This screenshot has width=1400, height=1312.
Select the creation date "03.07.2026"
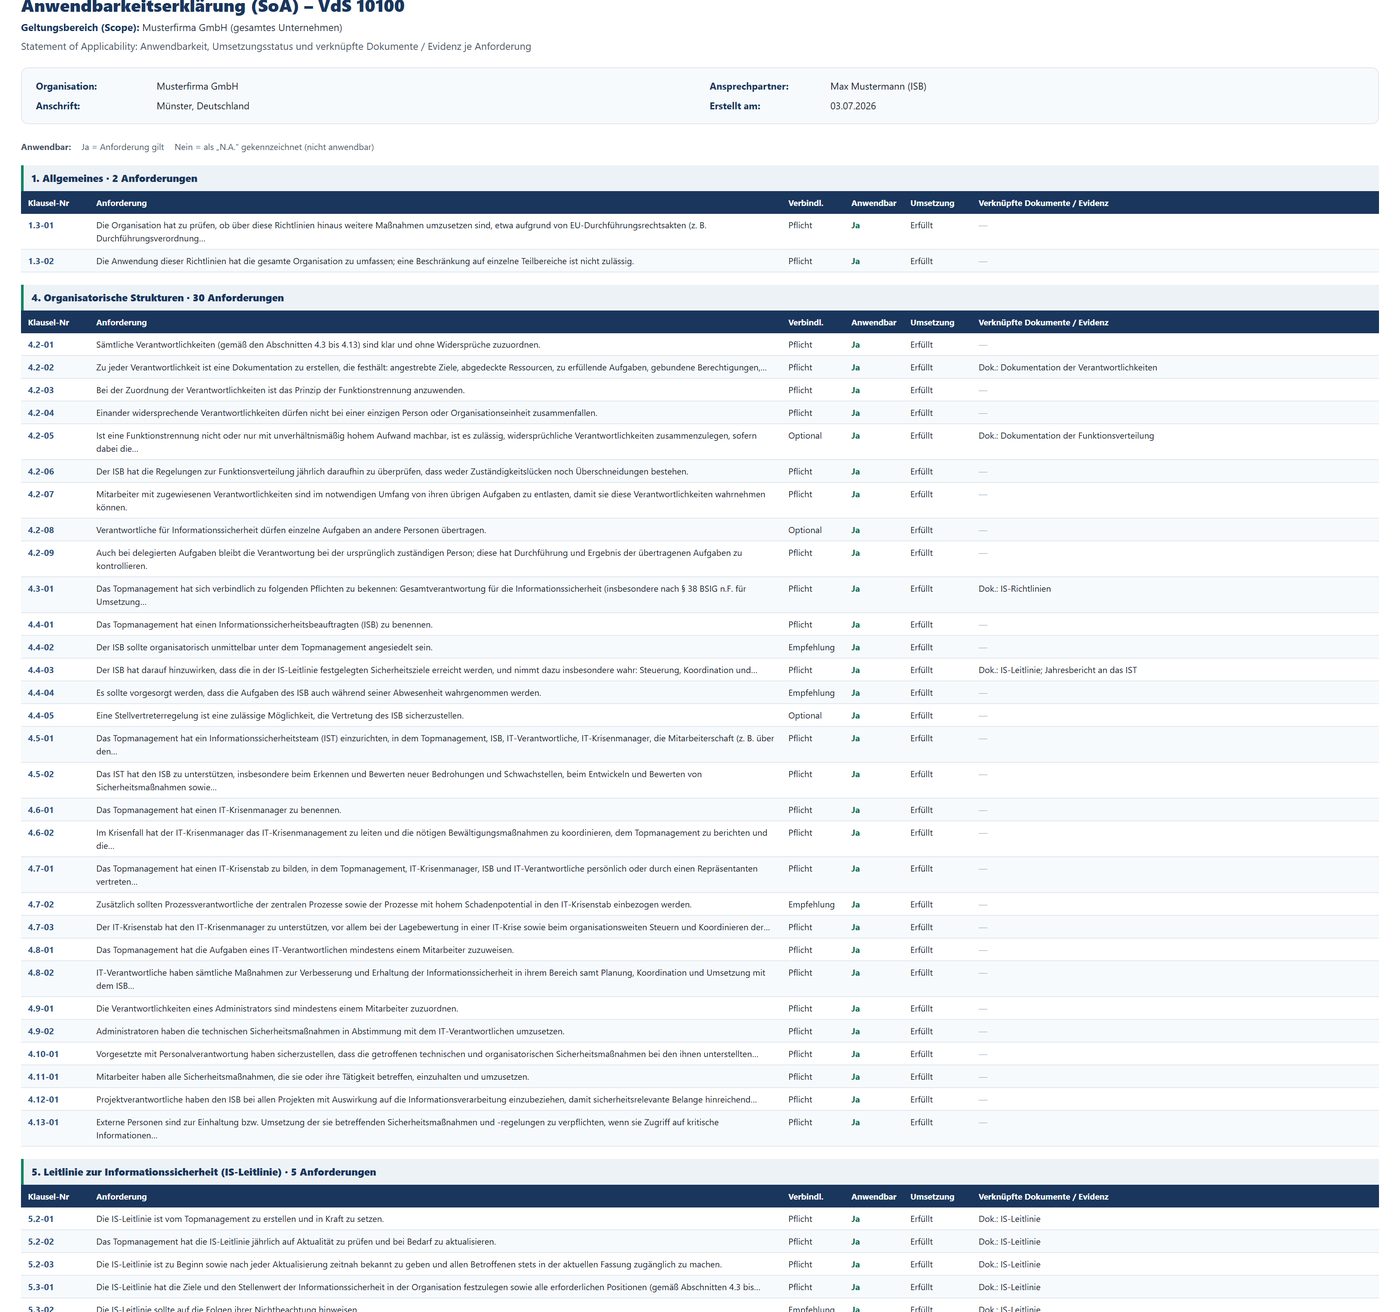[x=853, y=106]
